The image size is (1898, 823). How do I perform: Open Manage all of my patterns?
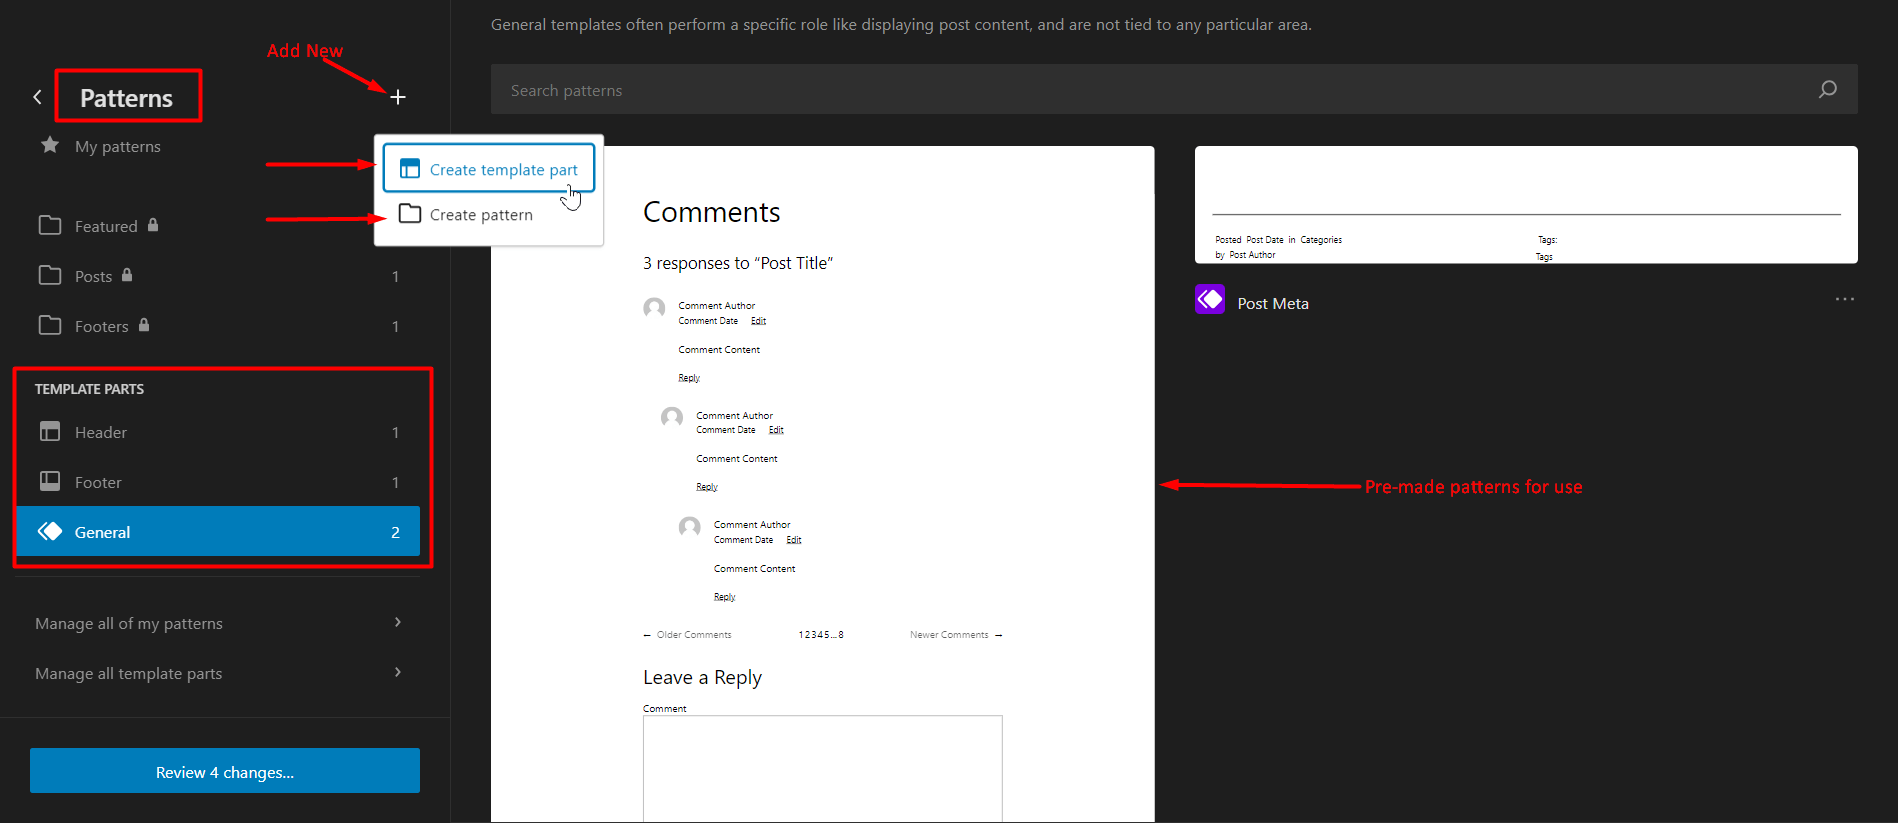tap(218, 623)
